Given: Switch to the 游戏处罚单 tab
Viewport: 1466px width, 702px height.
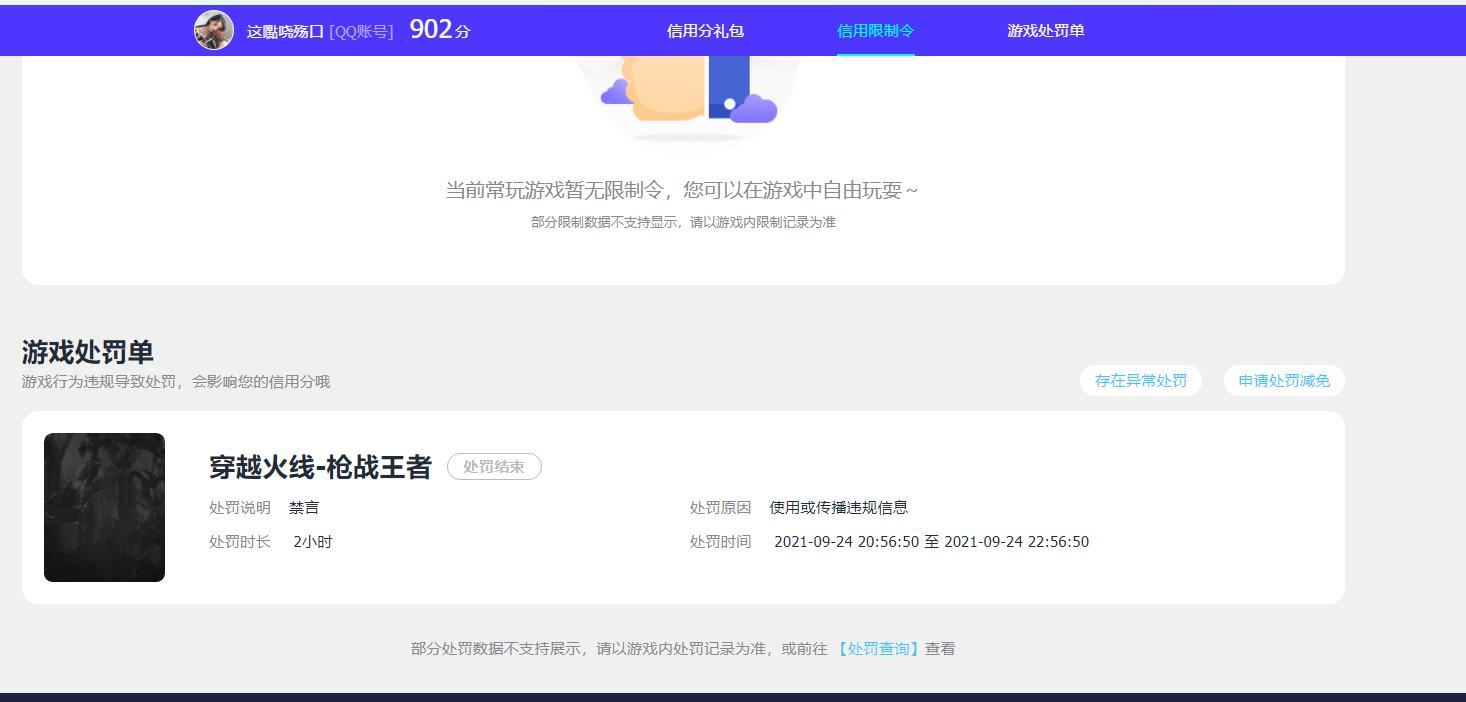Looking at the screenshot, I should [x=1044, y=31].
